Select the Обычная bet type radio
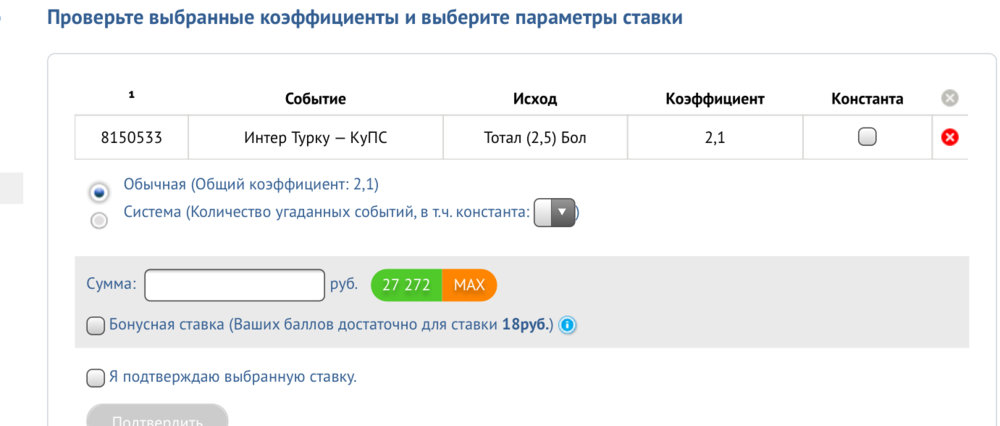Image resolution: width=1000 pixels, height=426 pixels. point(99,191)
